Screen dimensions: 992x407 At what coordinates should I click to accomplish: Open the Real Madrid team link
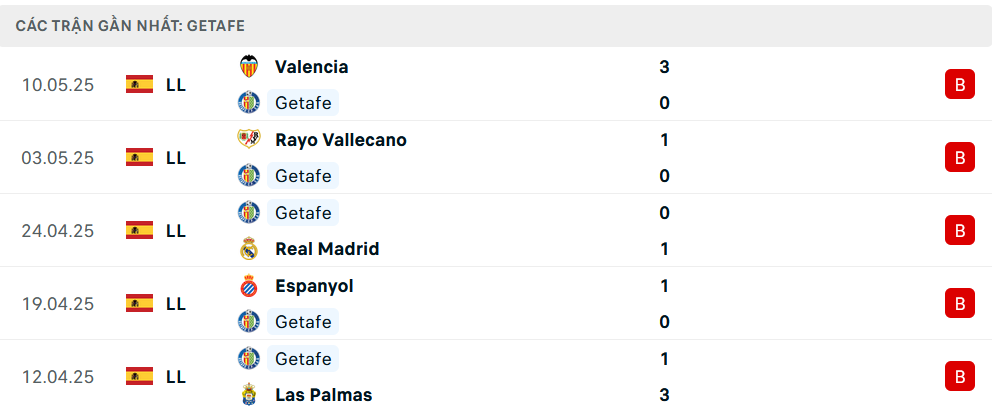[x=327, y=249]
